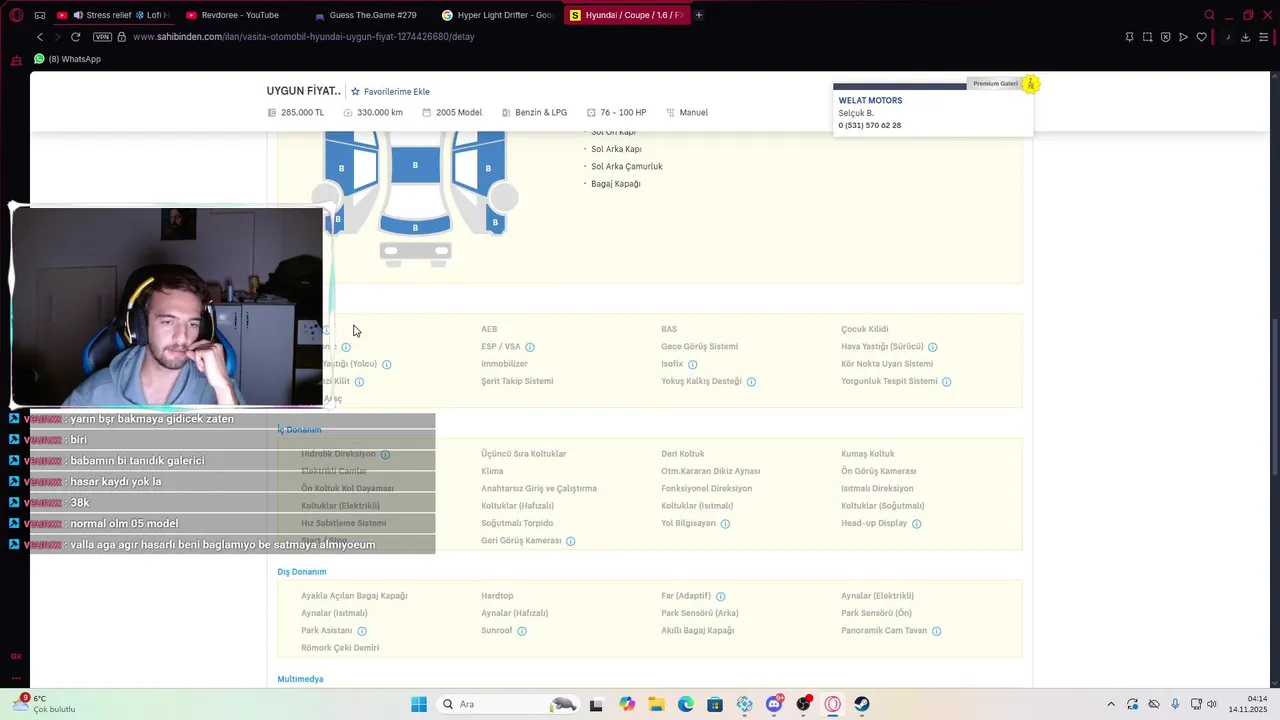Show info for Yol Bilgisayarı
Viewport: 1280px width, 720px height.
pyautogui.click(x=725, y=524)
